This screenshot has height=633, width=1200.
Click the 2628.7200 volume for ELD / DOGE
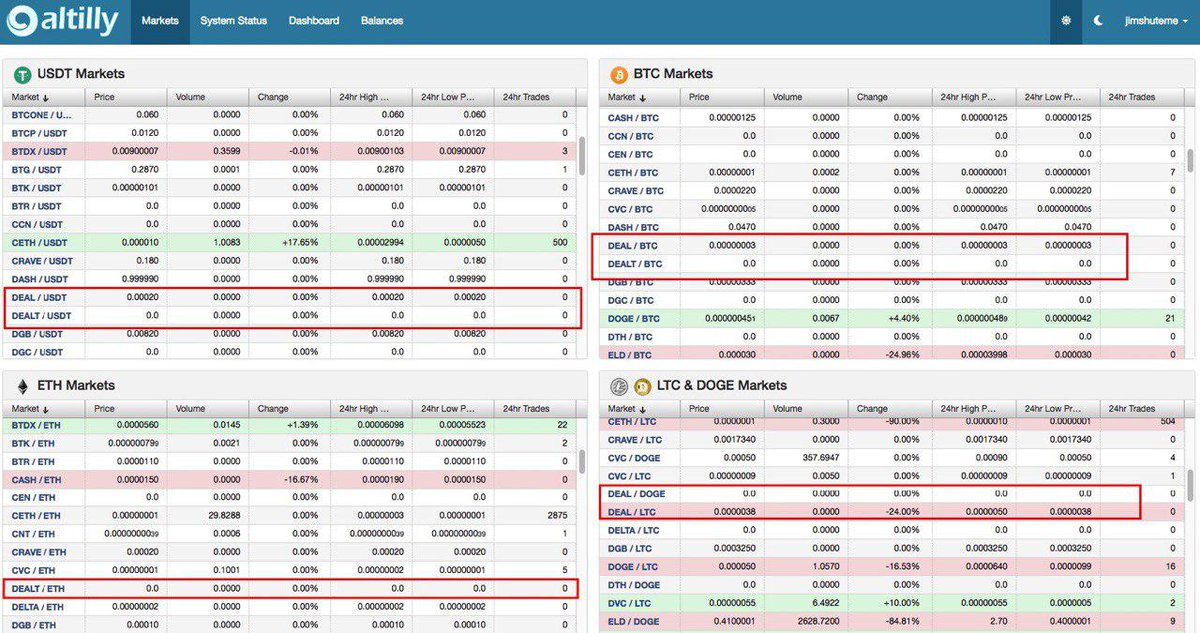(817, 622)
